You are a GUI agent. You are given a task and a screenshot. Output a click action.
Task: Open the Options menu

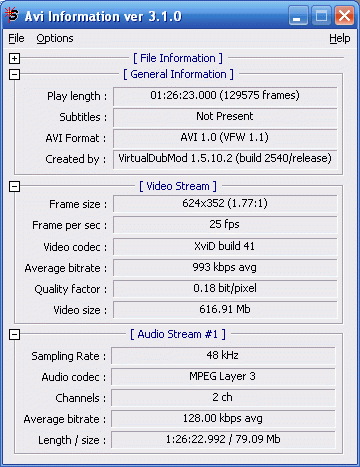pyautogui.click(x=55, y=38)
